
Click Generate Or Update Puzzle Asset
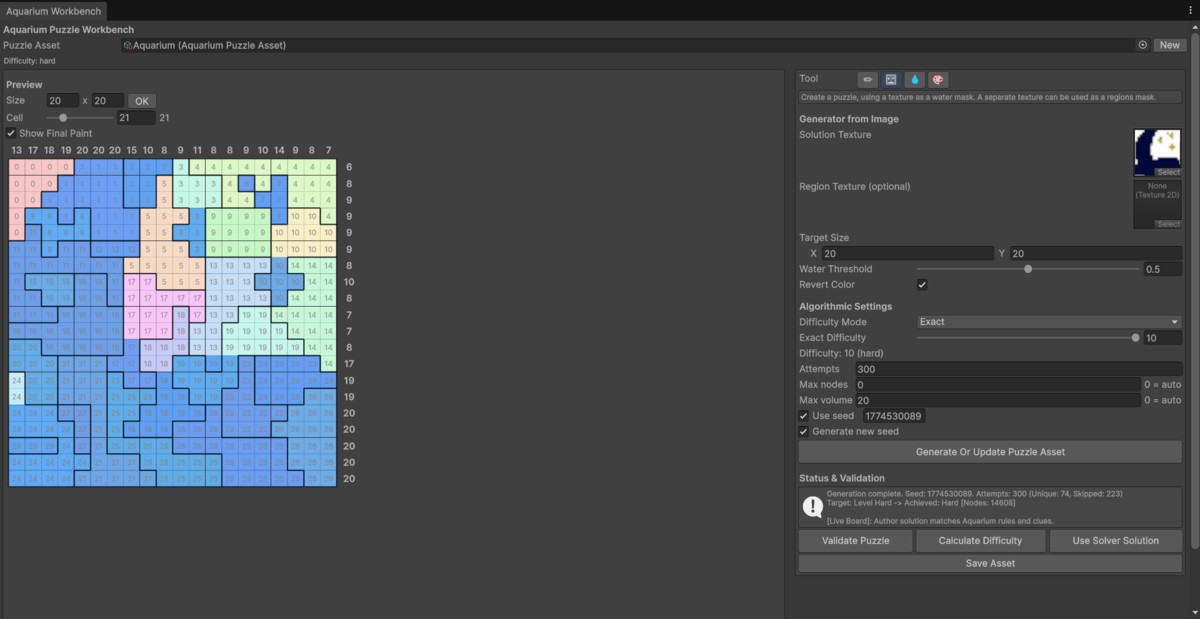990,452
